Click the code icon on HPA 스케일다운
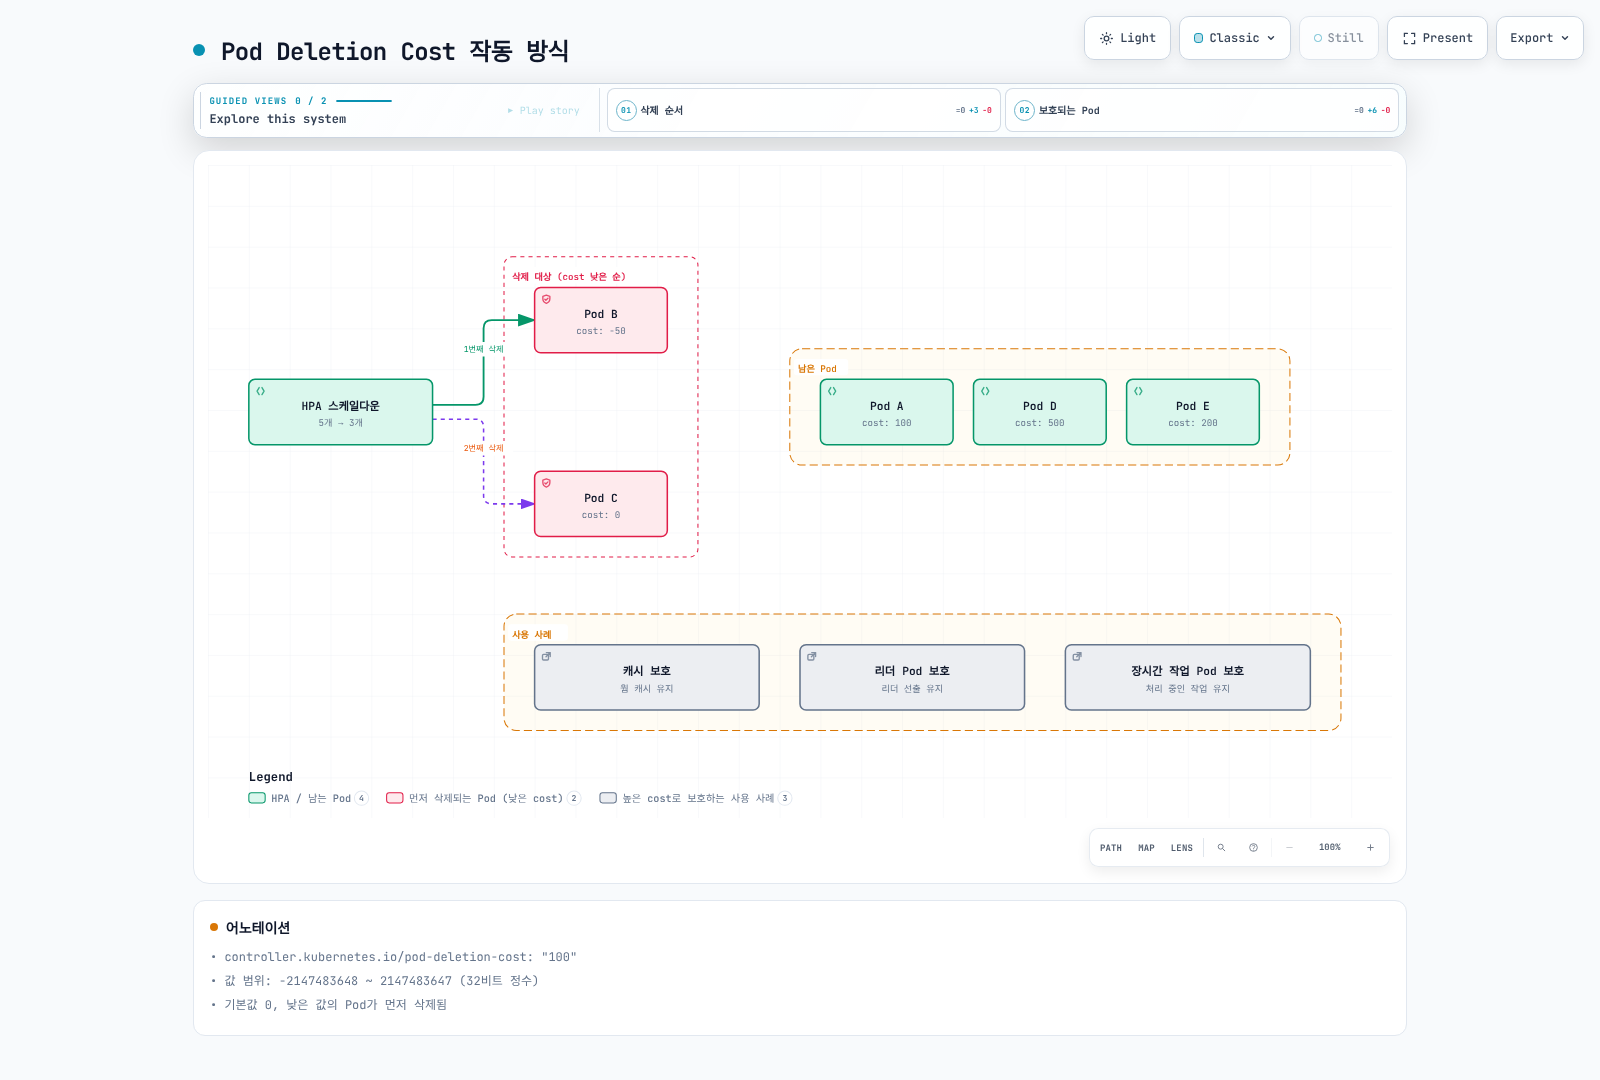This screenshot has width=1600, height=1080. pyautogui.click(x=261, y=391)
